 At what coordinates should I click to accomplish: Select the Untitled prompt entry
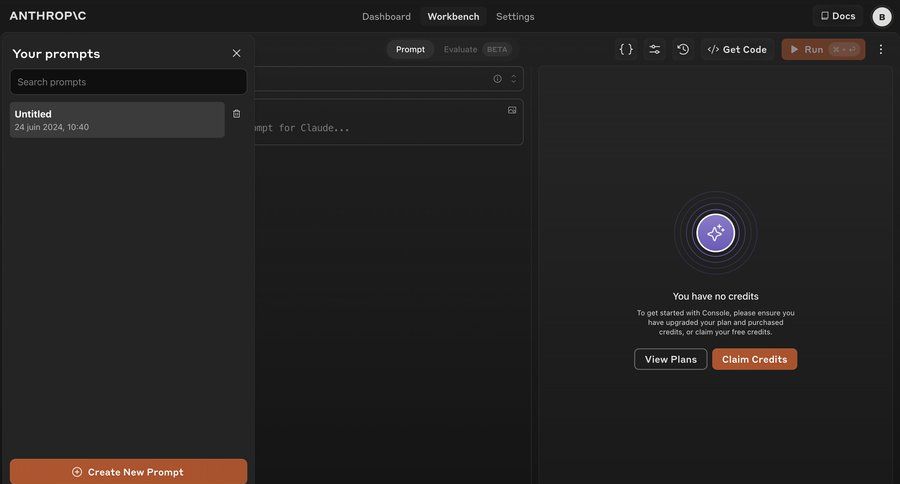[x=117, y=120]
